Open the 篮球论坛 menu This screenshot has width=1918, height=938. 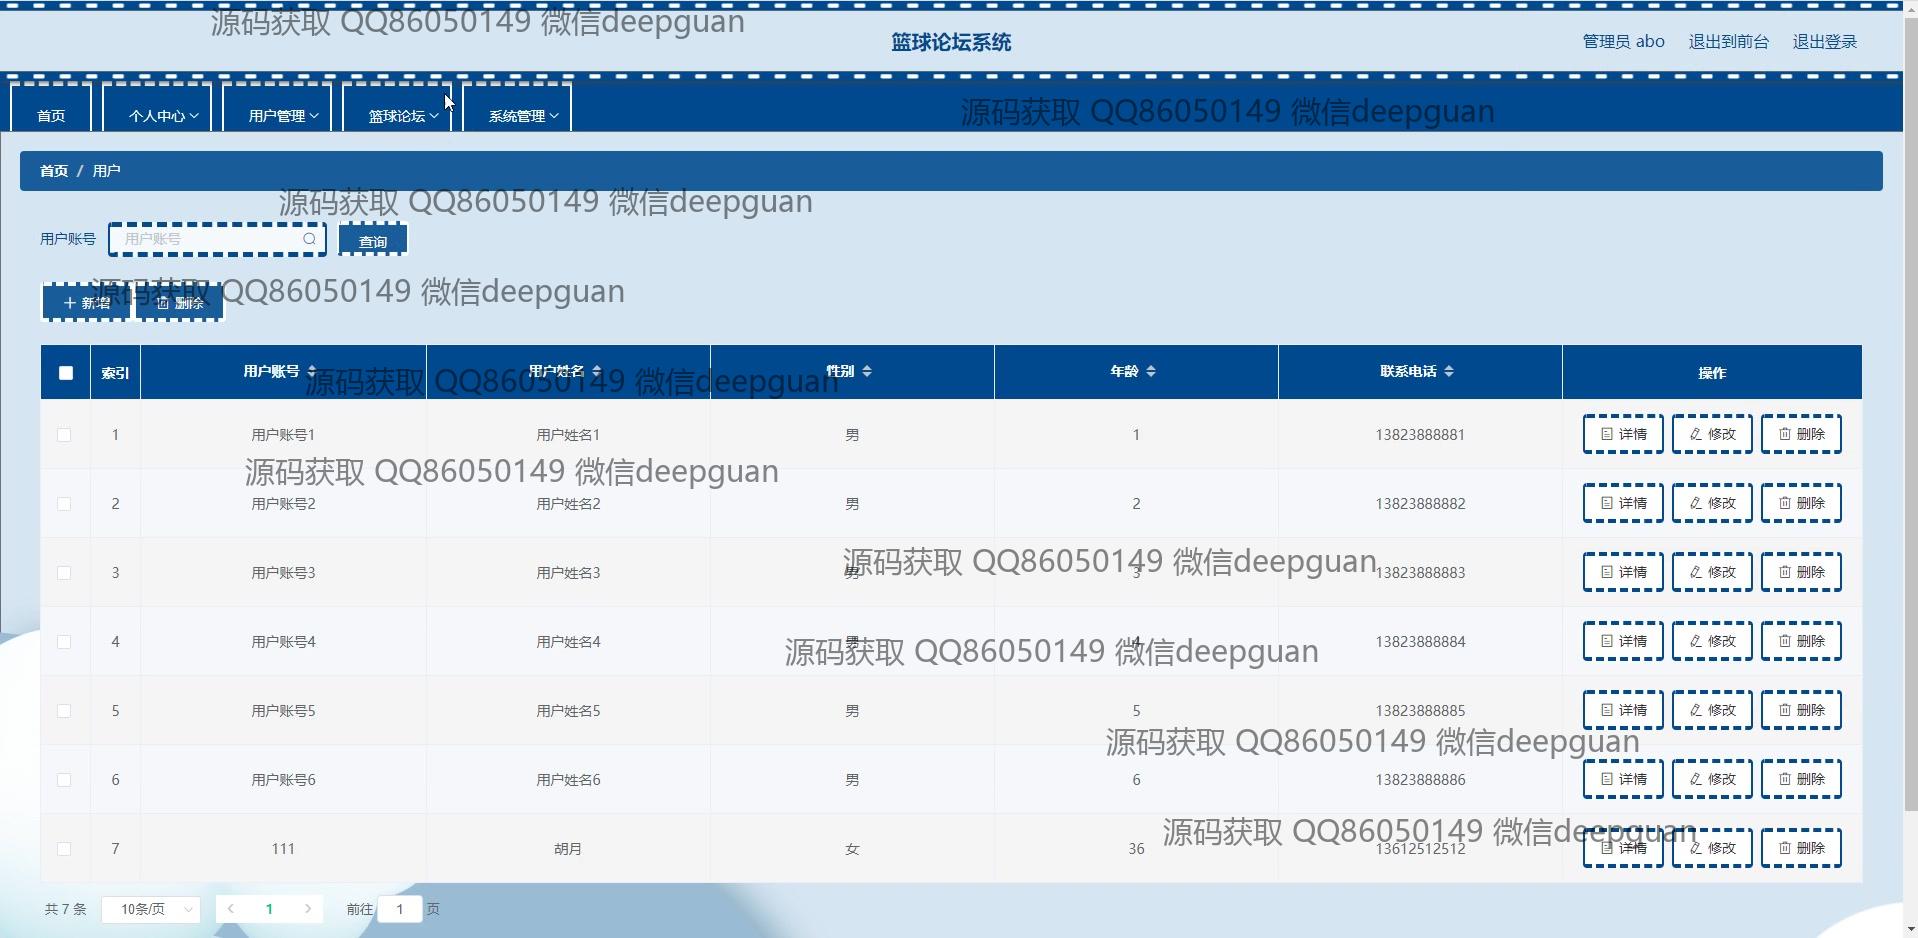pos(402,116)
